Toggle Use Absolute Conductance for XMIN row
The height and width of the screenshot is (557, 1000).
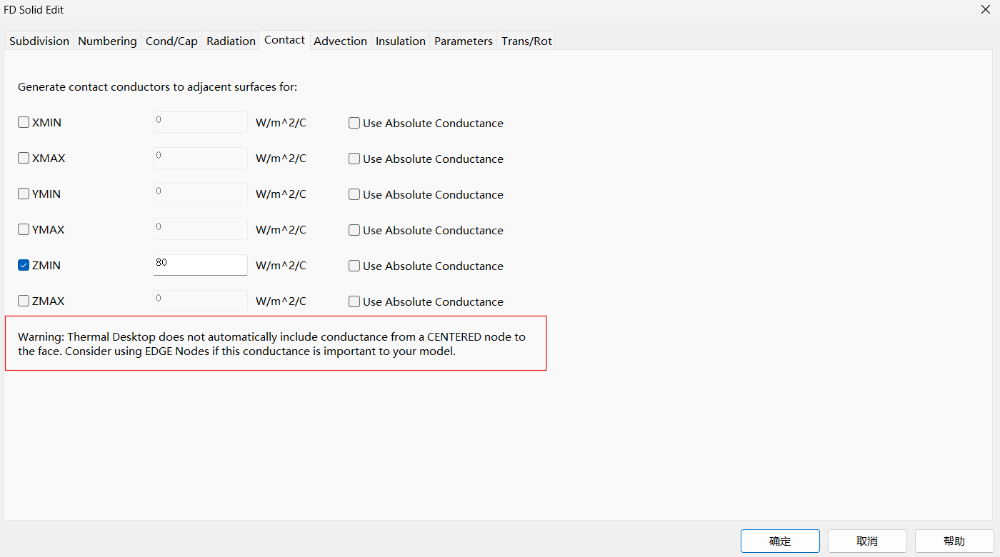[354, 123]
